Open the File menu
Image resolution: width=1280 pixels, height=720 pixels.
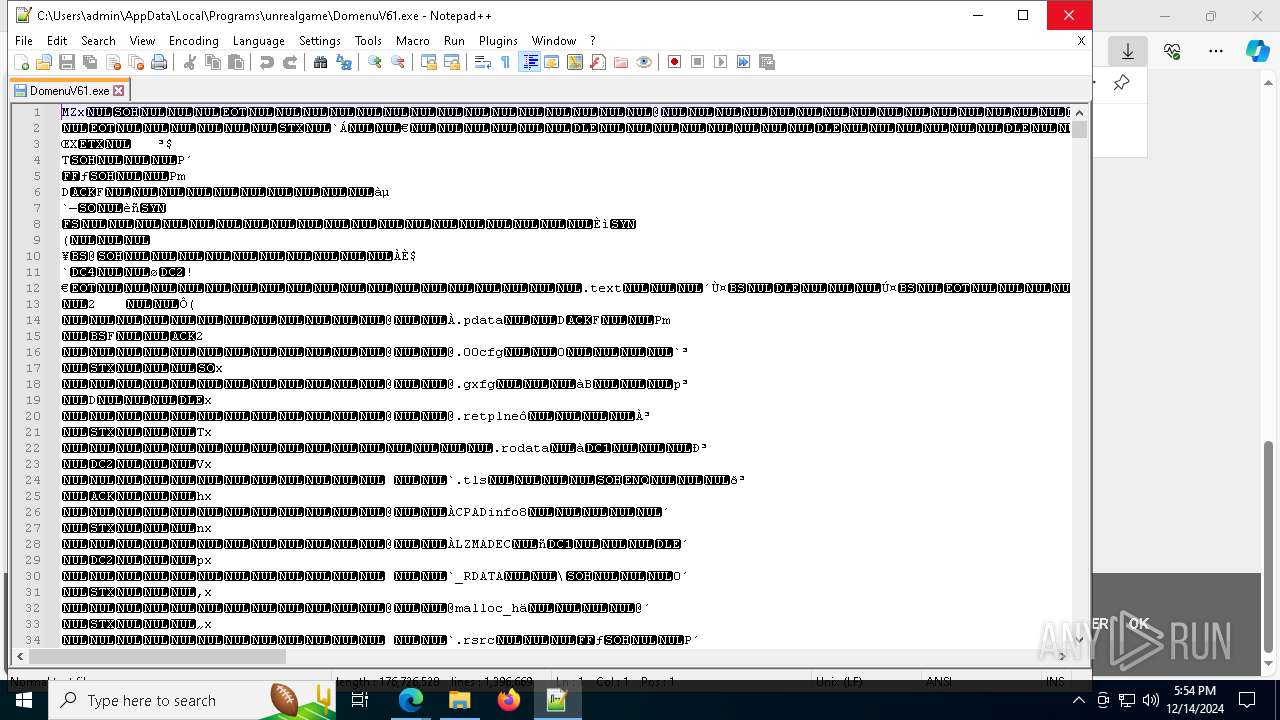click(24, 41)
